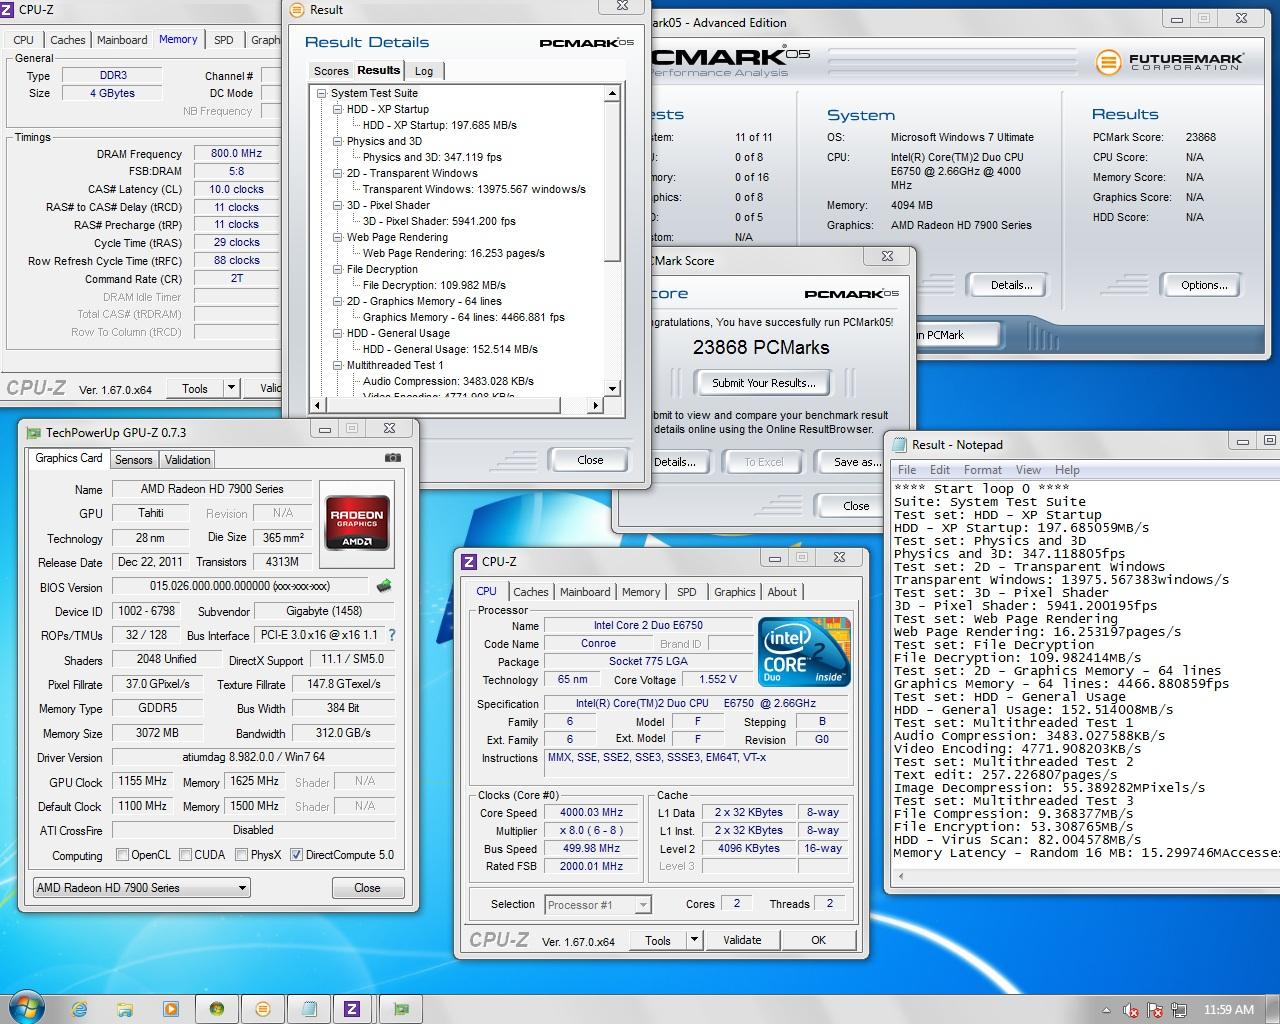
Task: Click the Notepad Result window title icon
Action: (x=899, y=444)
